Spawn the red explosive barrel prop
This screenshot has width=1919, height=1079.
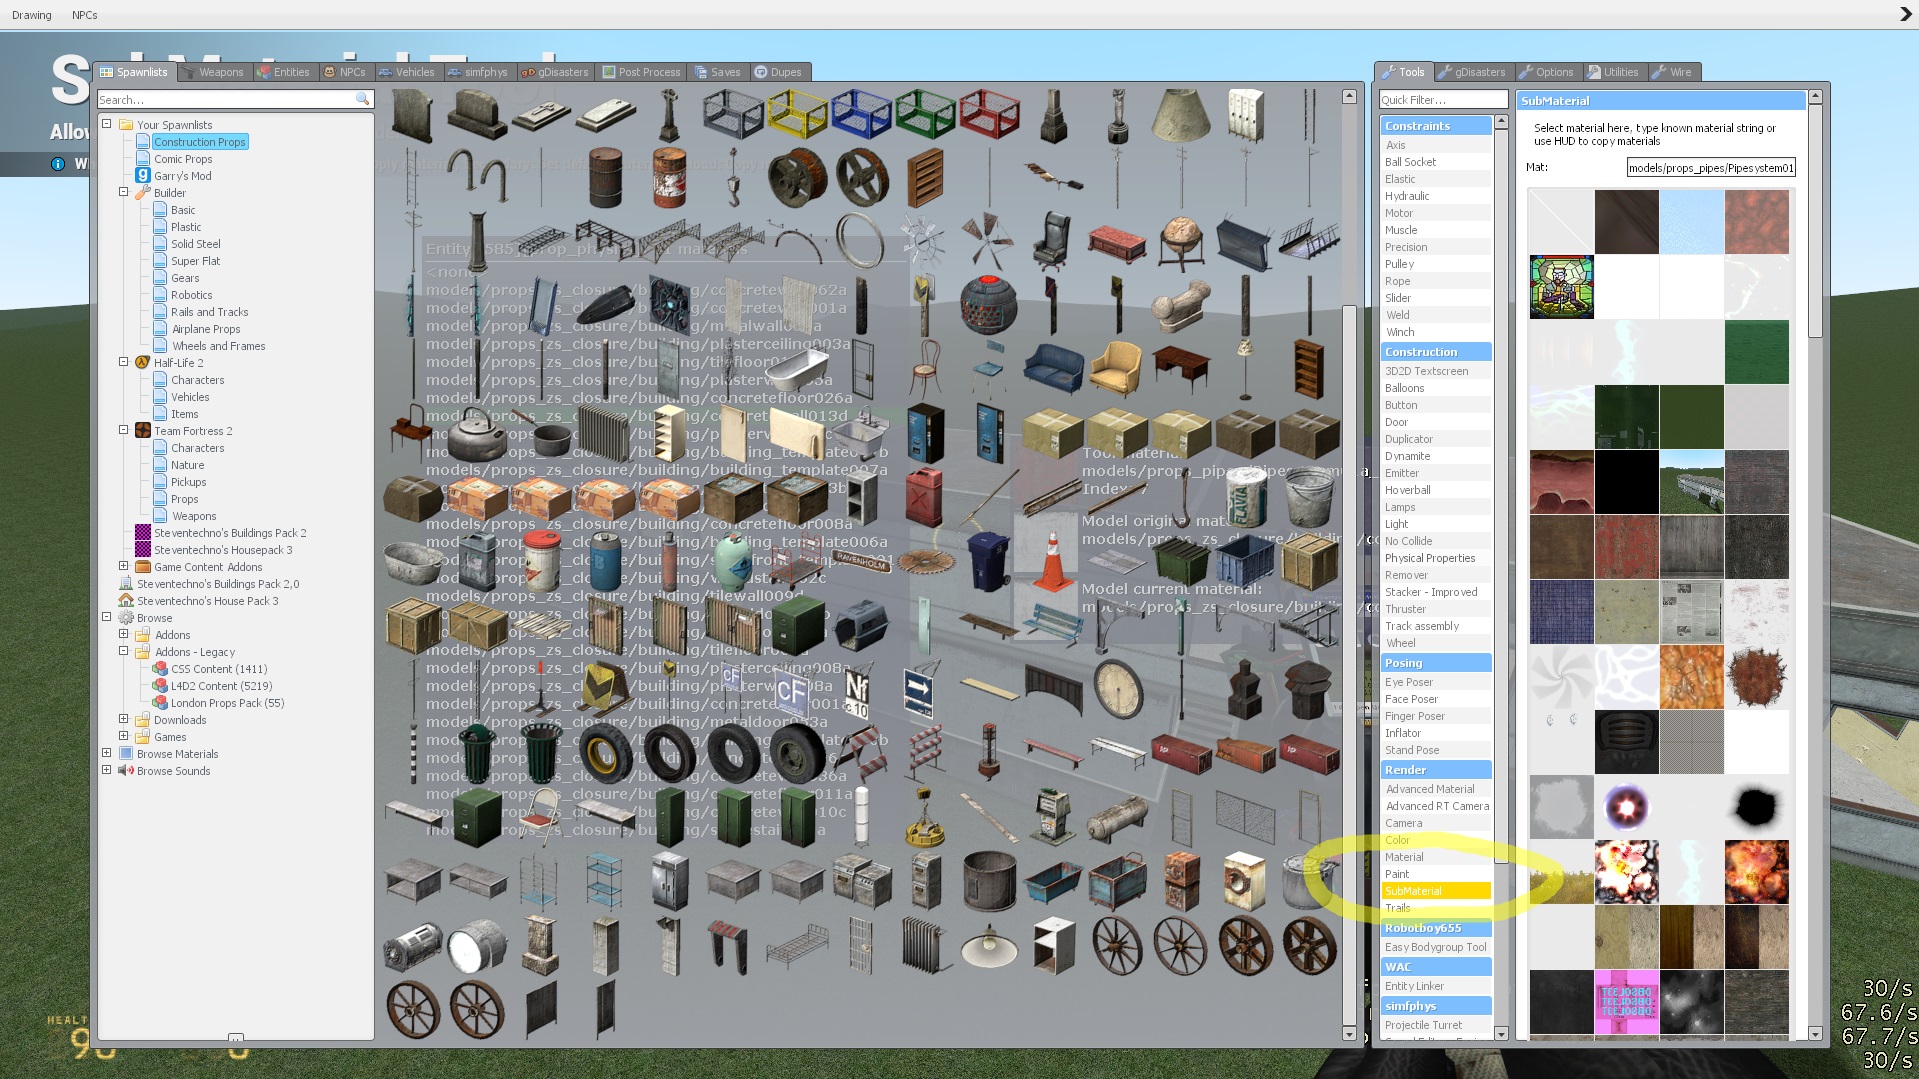[x=669, y=177]
